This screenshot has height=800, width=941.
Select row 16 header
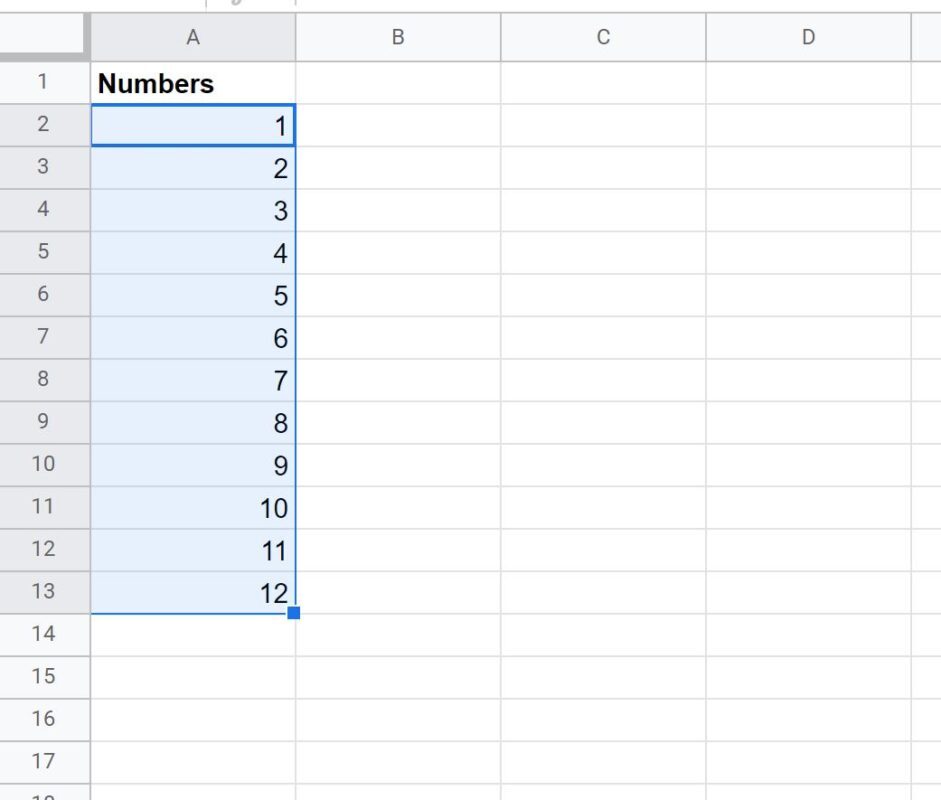pos(45,720)
